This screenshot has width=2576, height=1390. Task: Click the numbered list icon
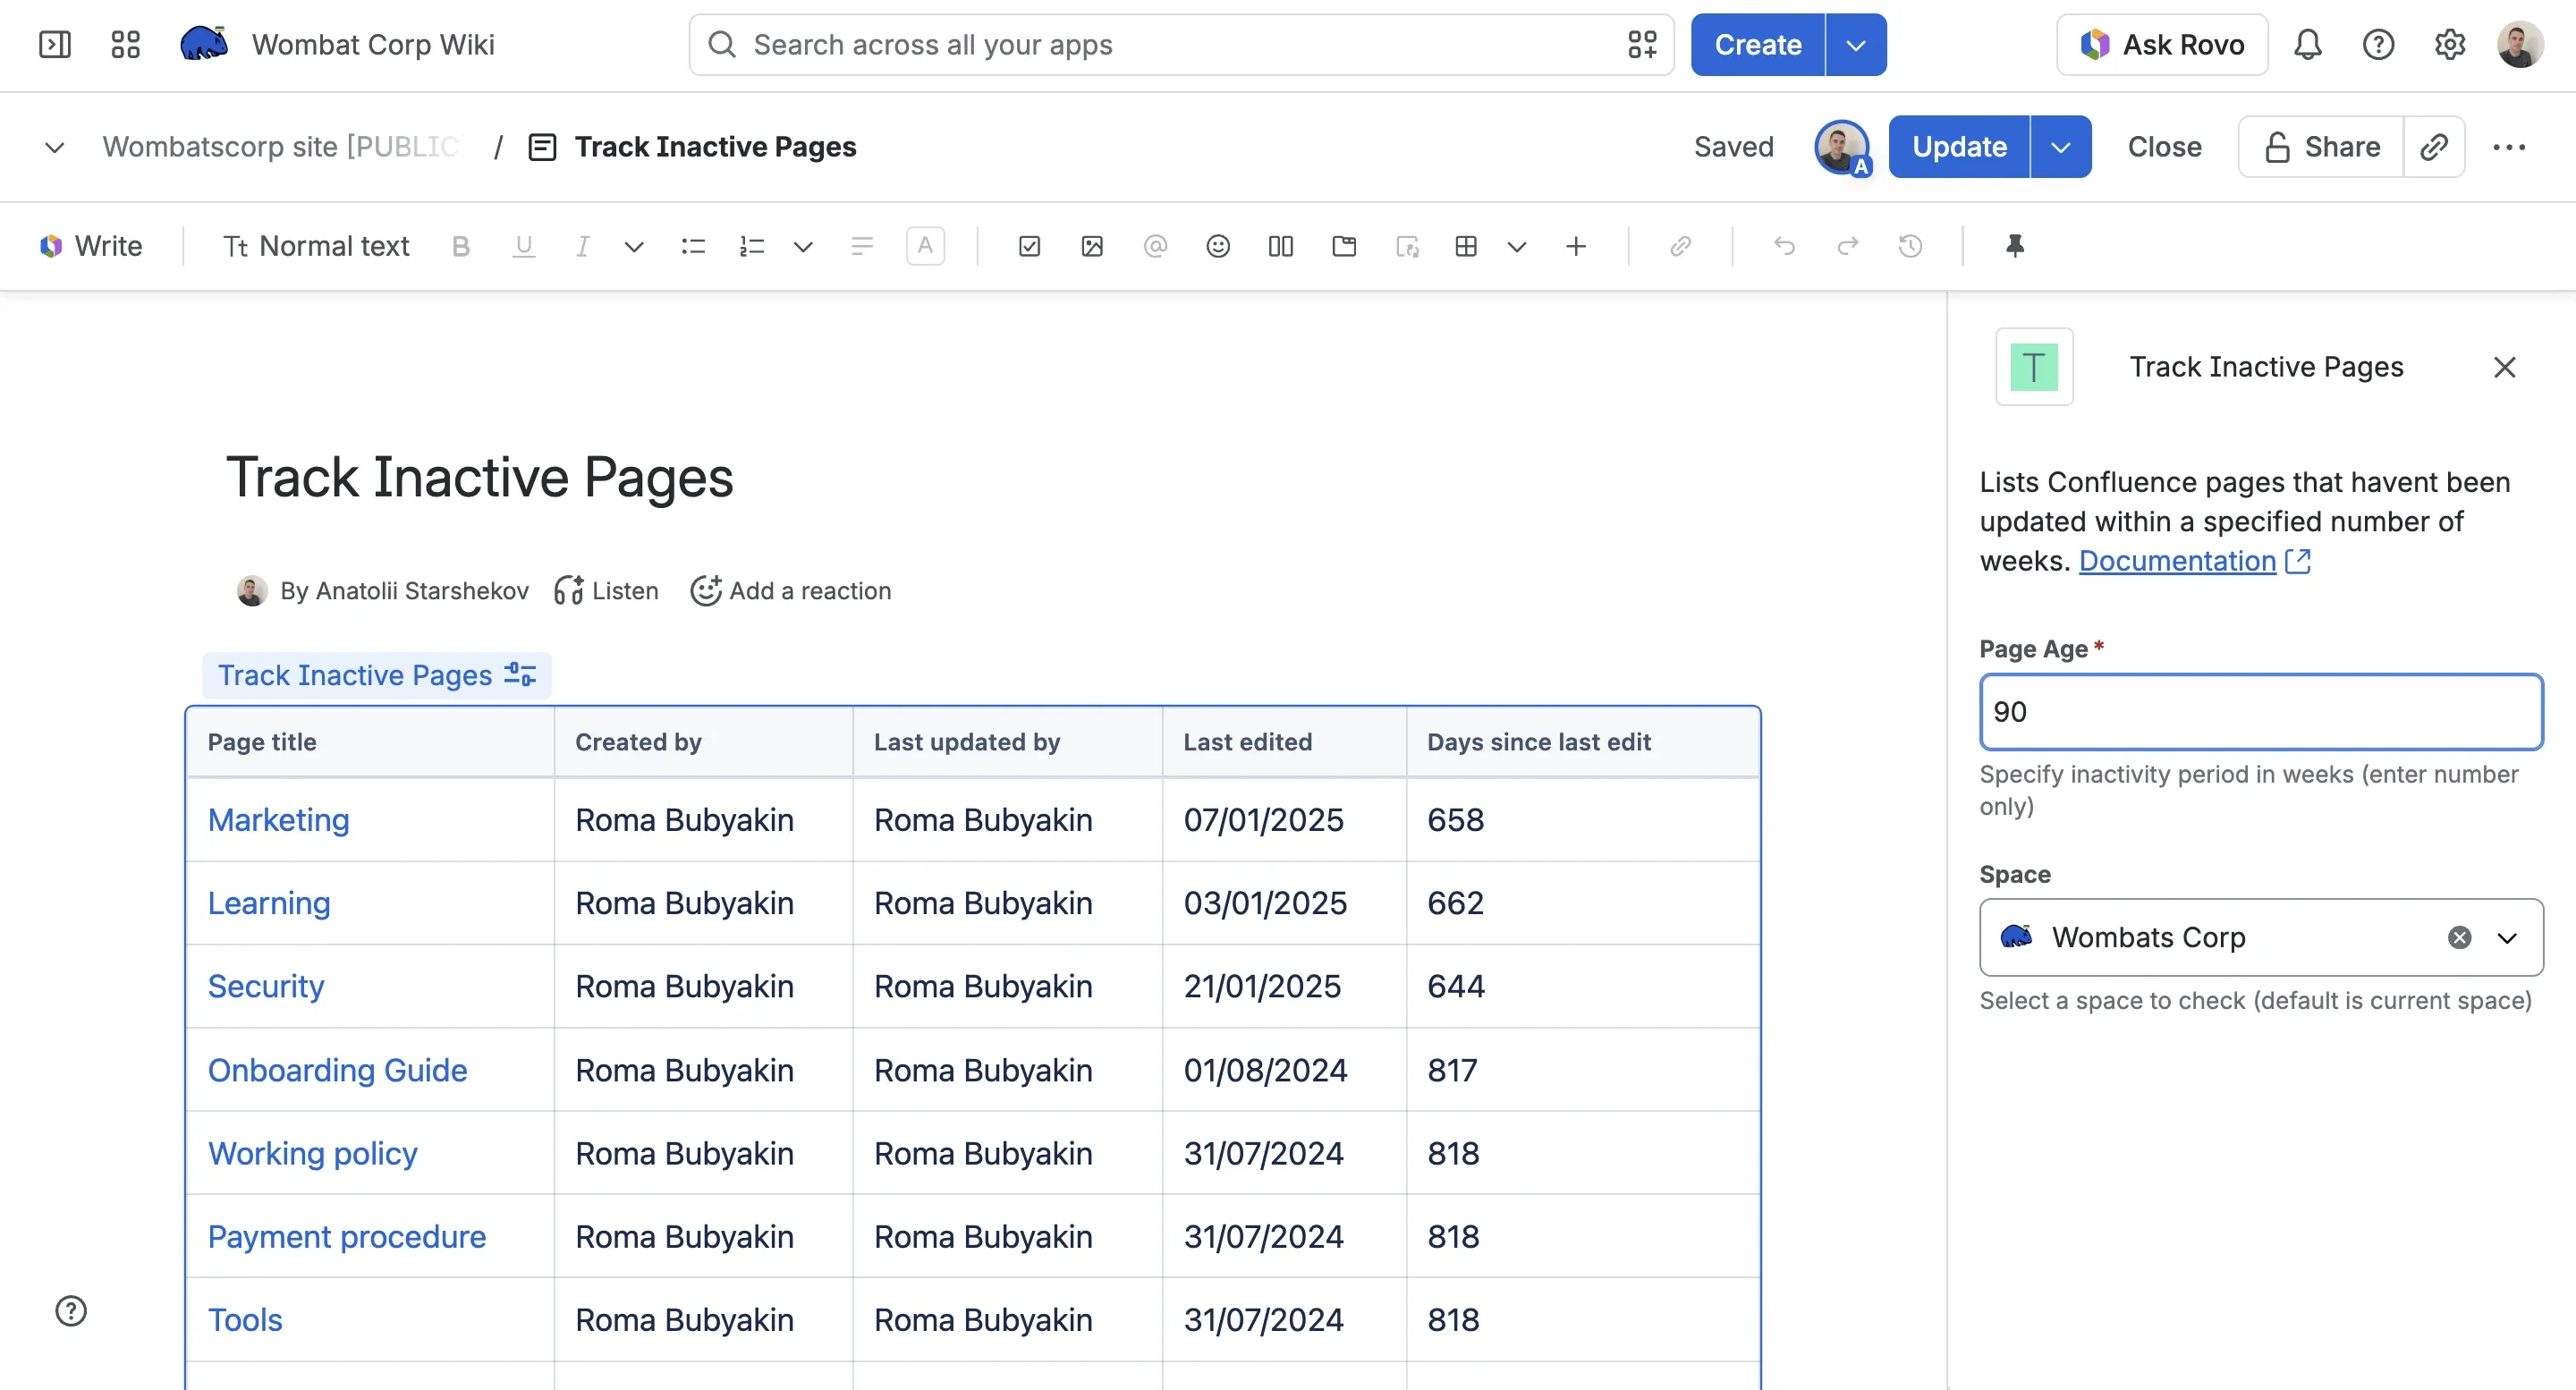click(751, 246)
